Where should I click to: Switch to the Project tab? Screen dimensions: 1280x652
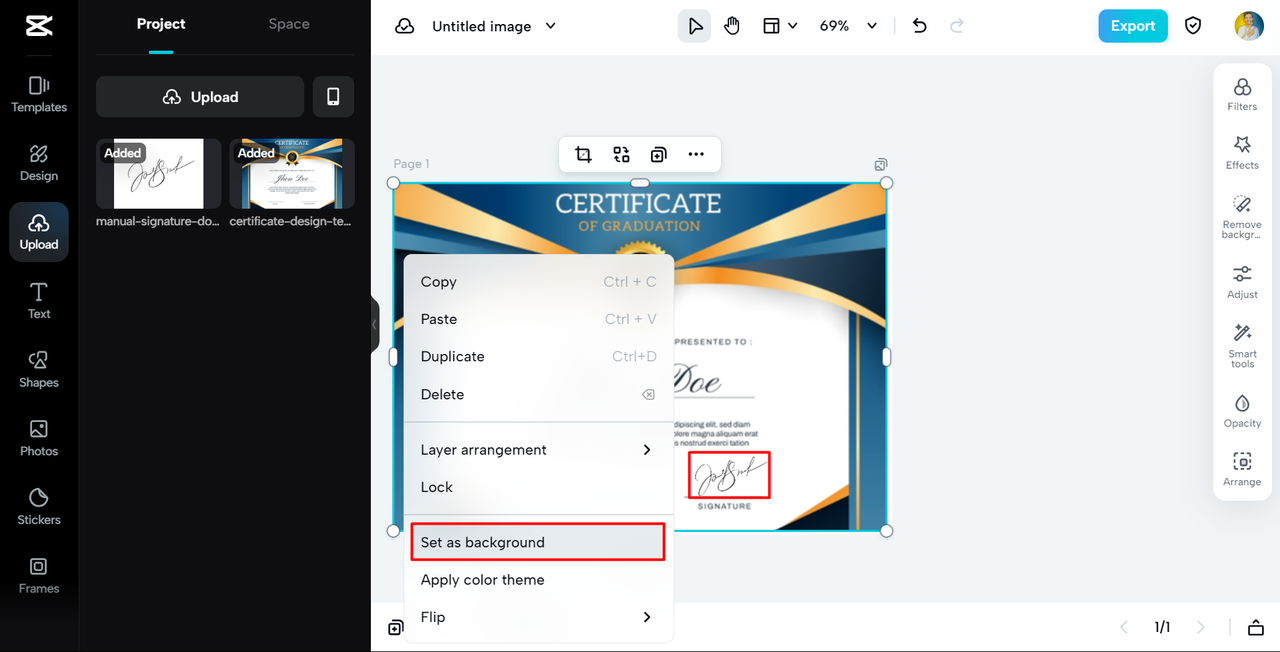pyautogui.click(x=161, y=24)
